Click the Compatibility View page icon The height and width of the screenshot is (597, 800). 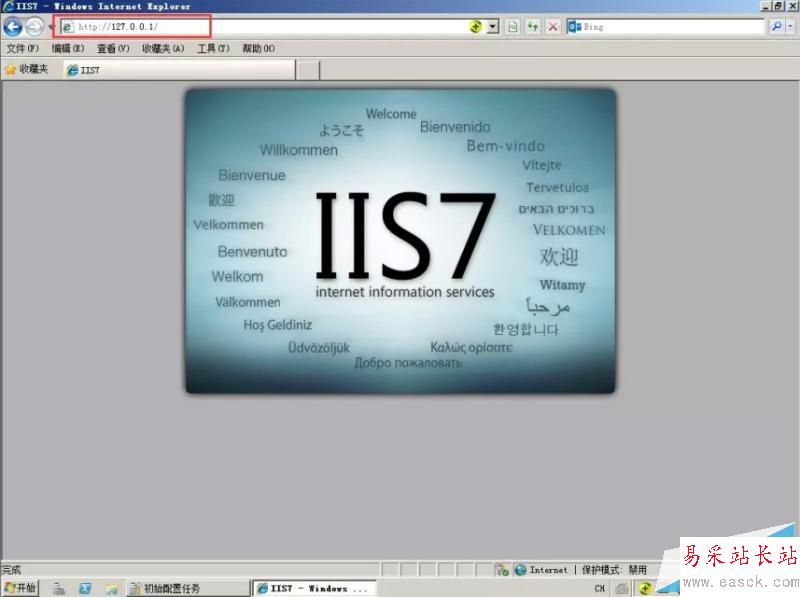pos(513,27)
